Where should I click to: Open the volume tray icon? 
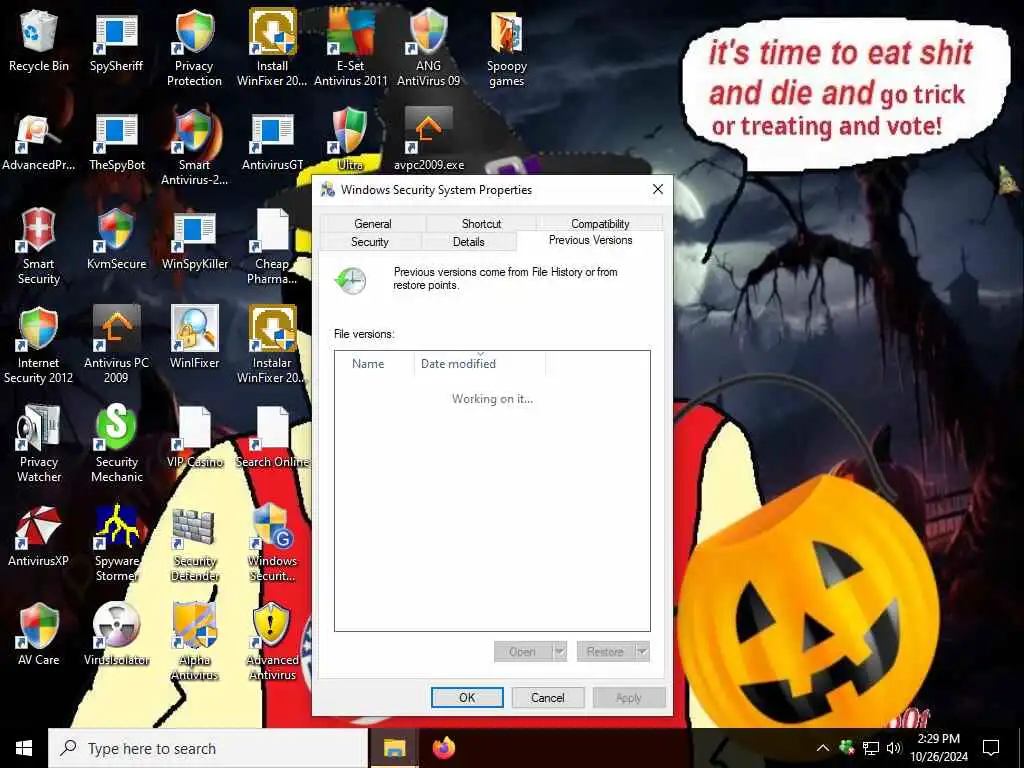coord(894,748)
